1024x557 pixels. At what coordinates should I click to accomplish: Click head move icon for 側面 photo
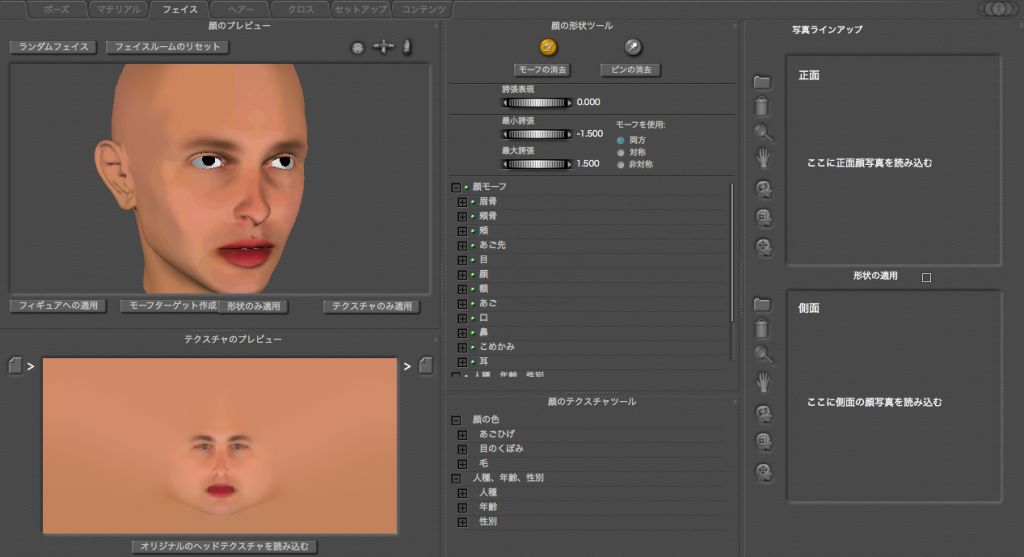point(763,471)
